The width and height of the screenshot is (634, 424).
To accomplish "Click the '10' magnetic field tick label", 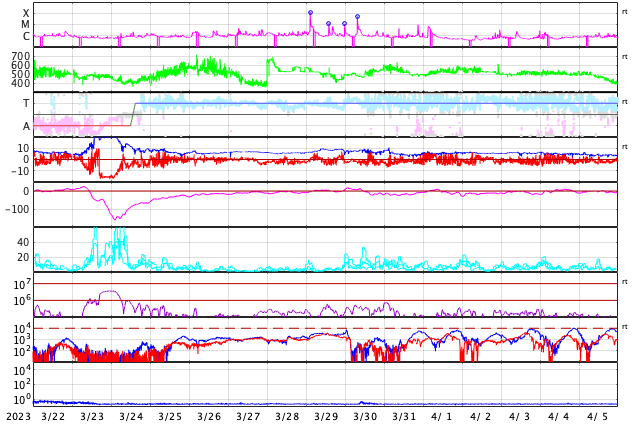I will tap(23, 148).
